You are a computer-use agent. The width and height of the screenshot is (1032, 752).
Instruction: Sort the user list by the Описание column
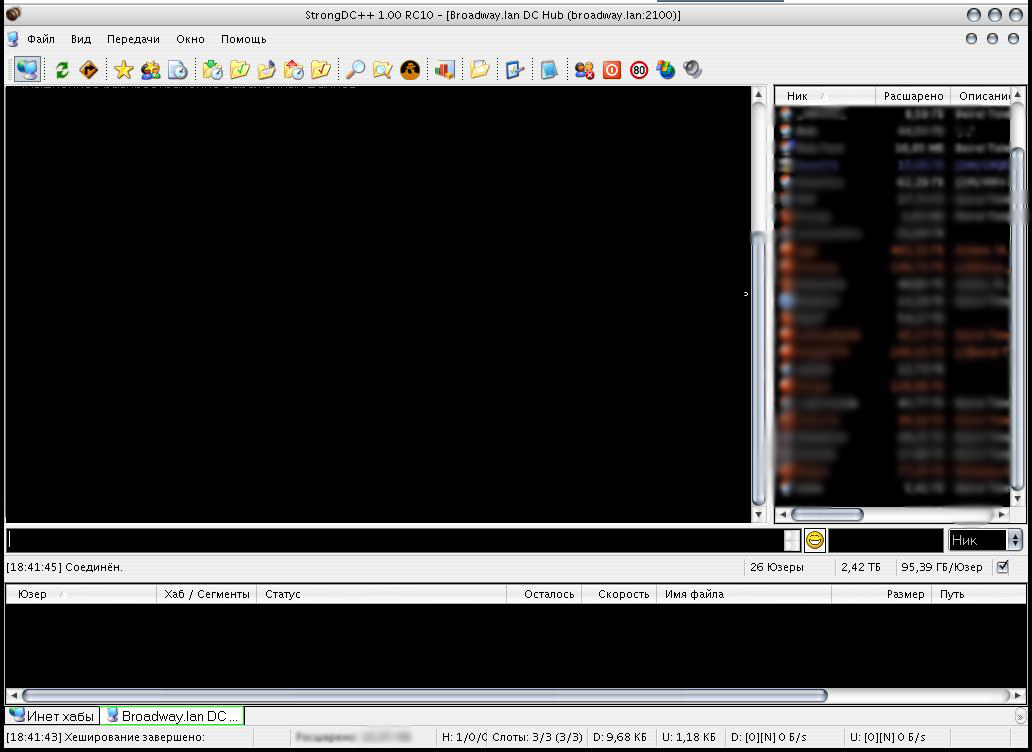coord(981,96)
